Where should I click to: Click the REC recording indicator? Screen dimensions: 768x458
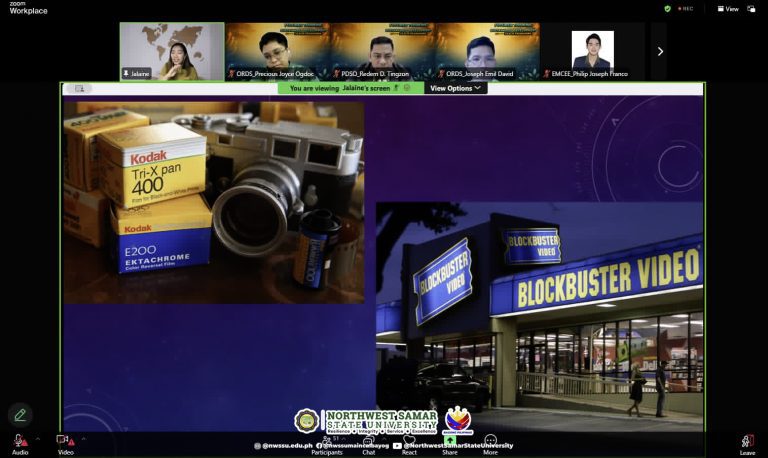pyautogui.click(x=685, y=9)
